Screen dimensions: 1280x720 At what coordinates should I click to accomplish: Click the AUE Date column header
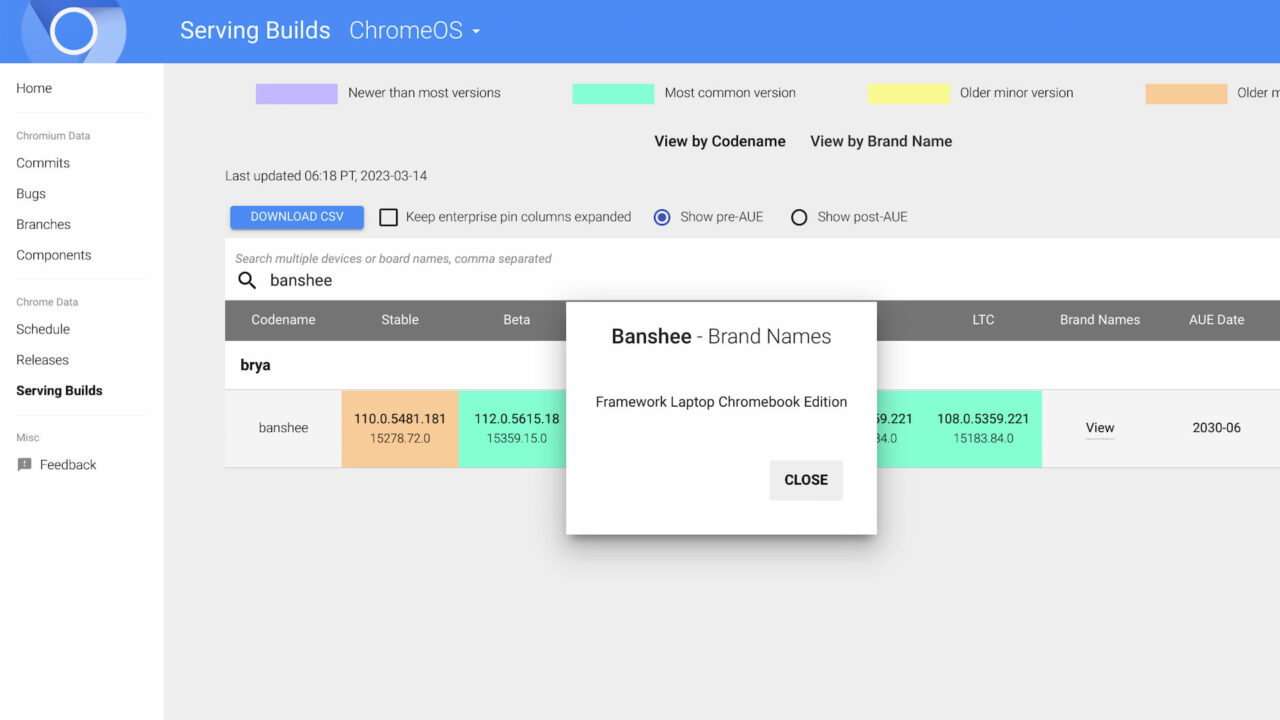(x=1217, y=320)
